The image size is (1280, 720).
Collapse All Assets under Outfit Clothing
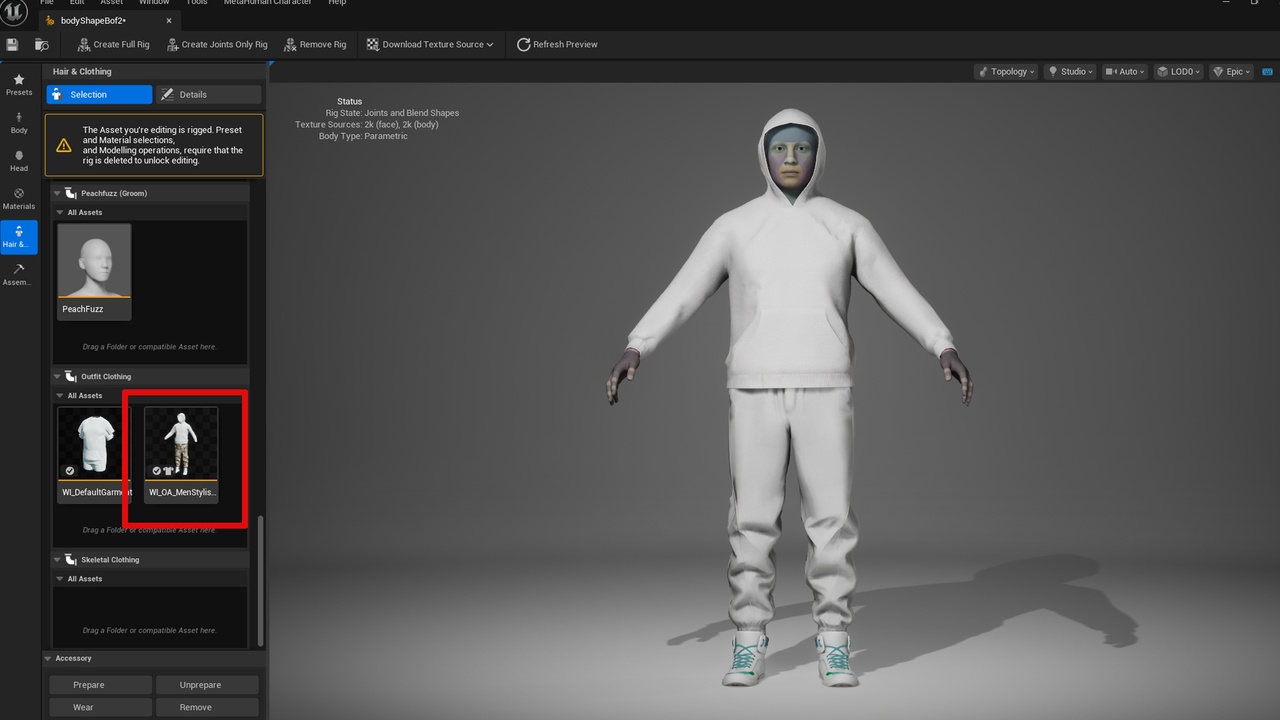point(60,395)
